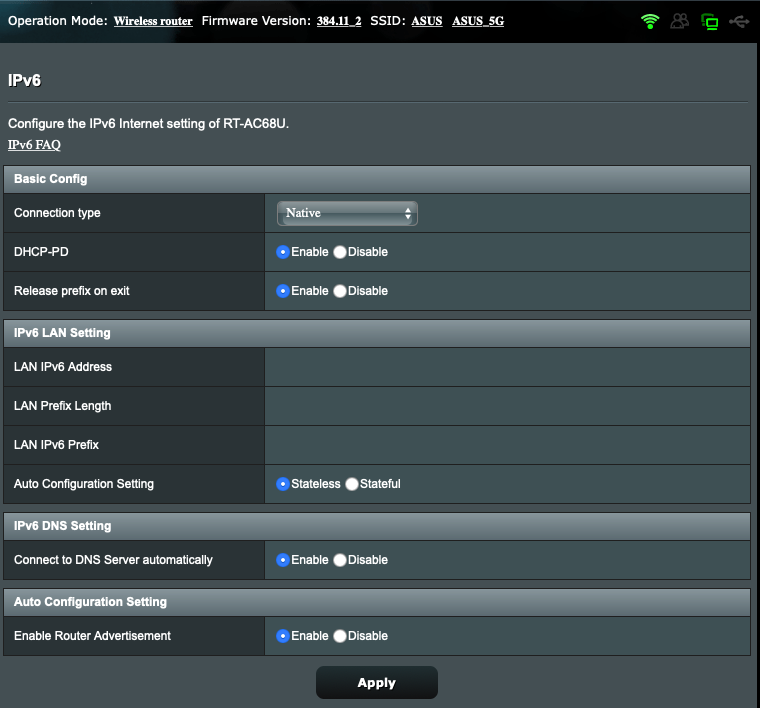760x708 pixels.
Task: Click the USB device status icon
Action: point(739,21)
